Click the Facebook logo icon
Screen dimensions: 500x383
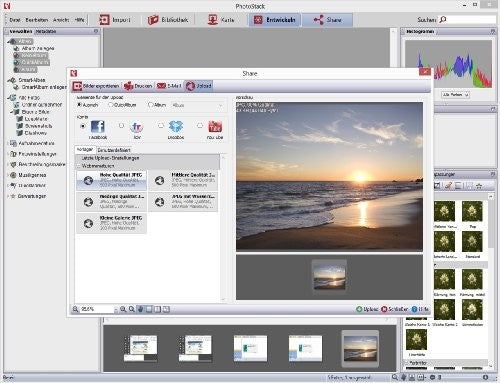[x=98, y=127]
